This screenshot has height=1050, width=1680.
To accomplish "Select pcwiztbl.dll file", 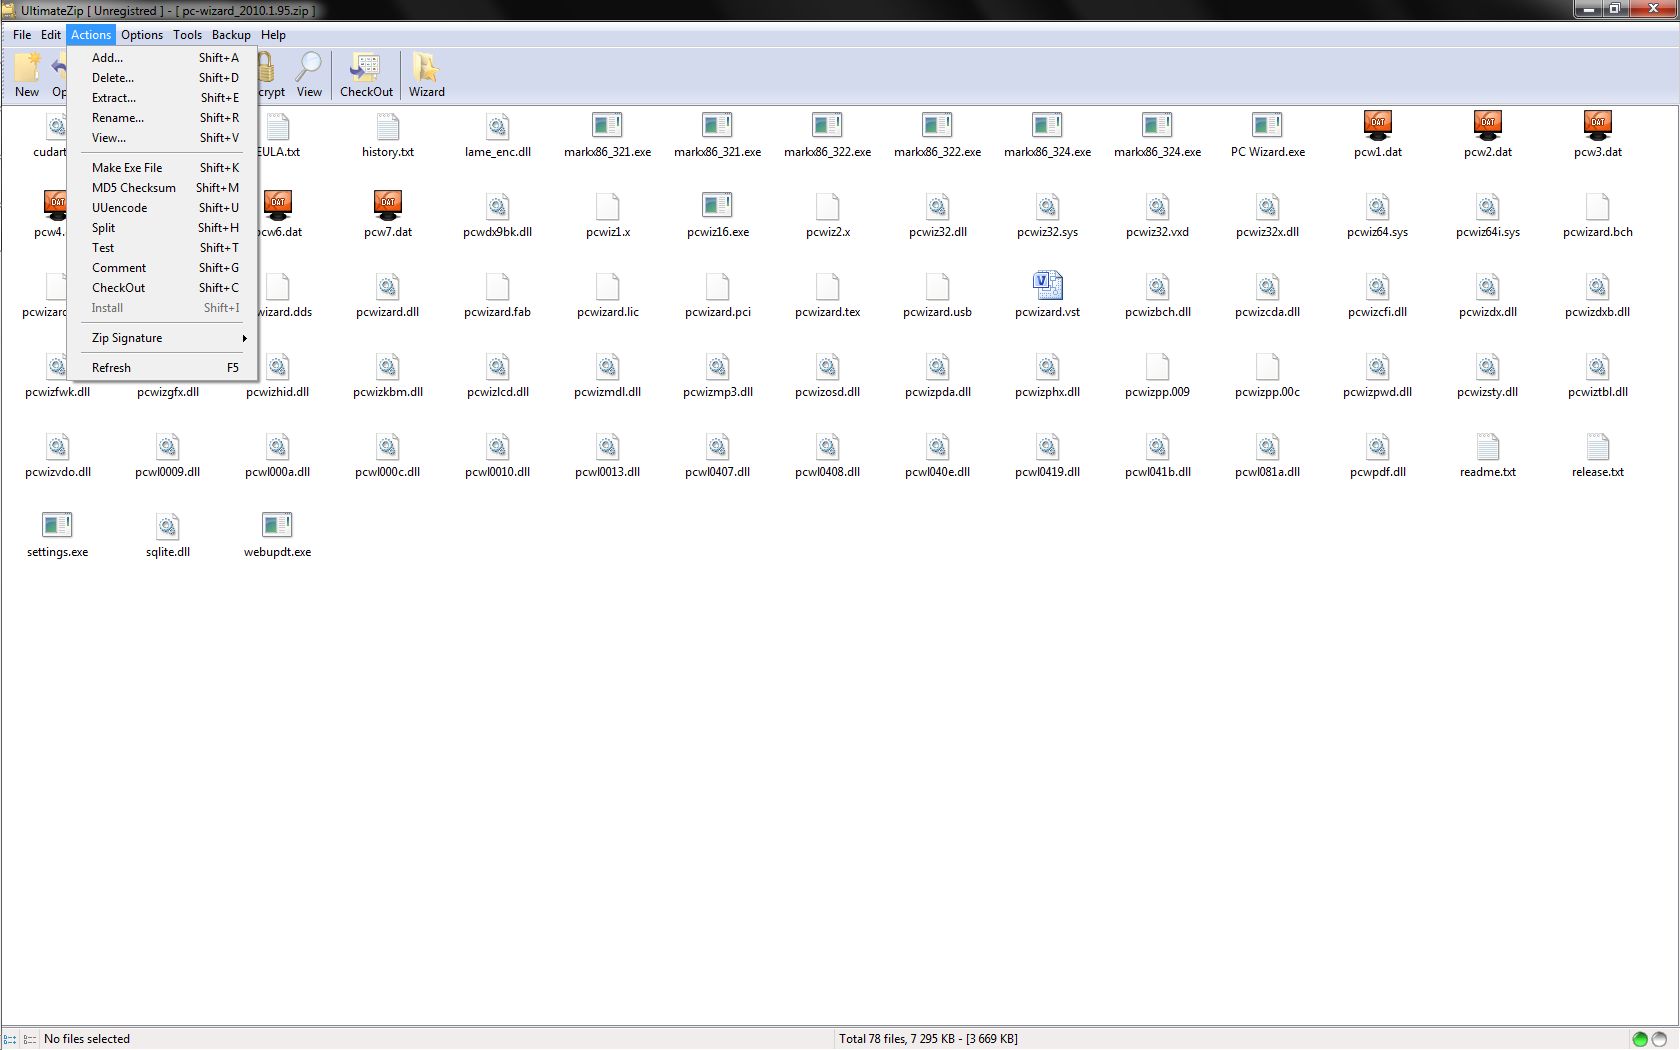I will coord(1598,375).
